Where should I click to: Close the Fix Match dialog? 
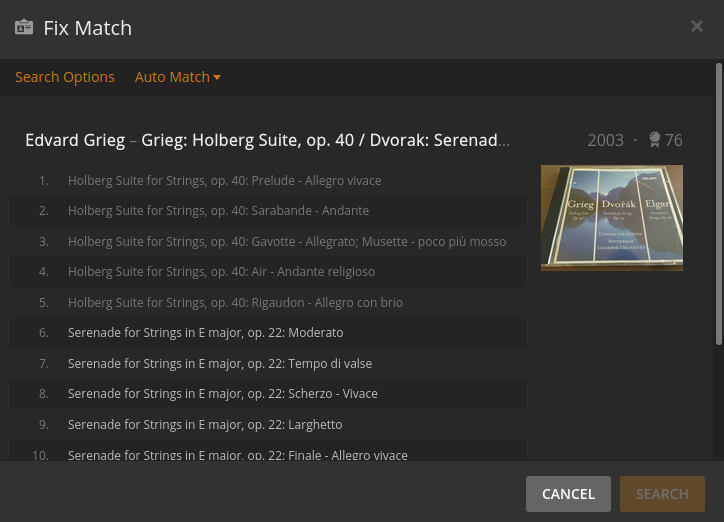697,26
